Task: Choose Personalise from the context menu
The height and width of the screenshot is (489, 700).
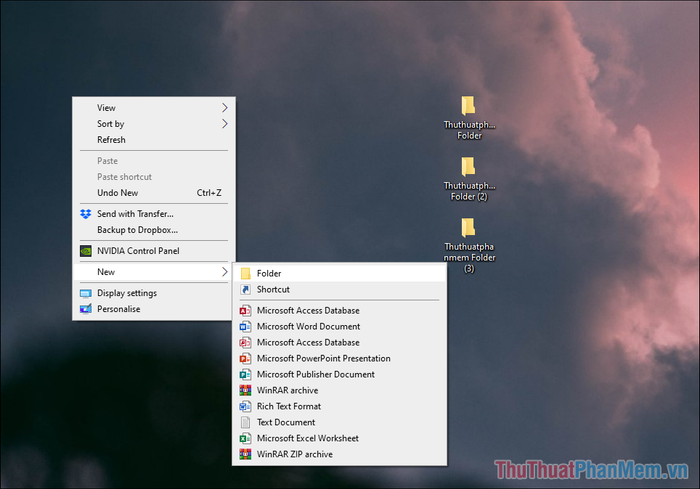Action: click(x=154, y=309)
